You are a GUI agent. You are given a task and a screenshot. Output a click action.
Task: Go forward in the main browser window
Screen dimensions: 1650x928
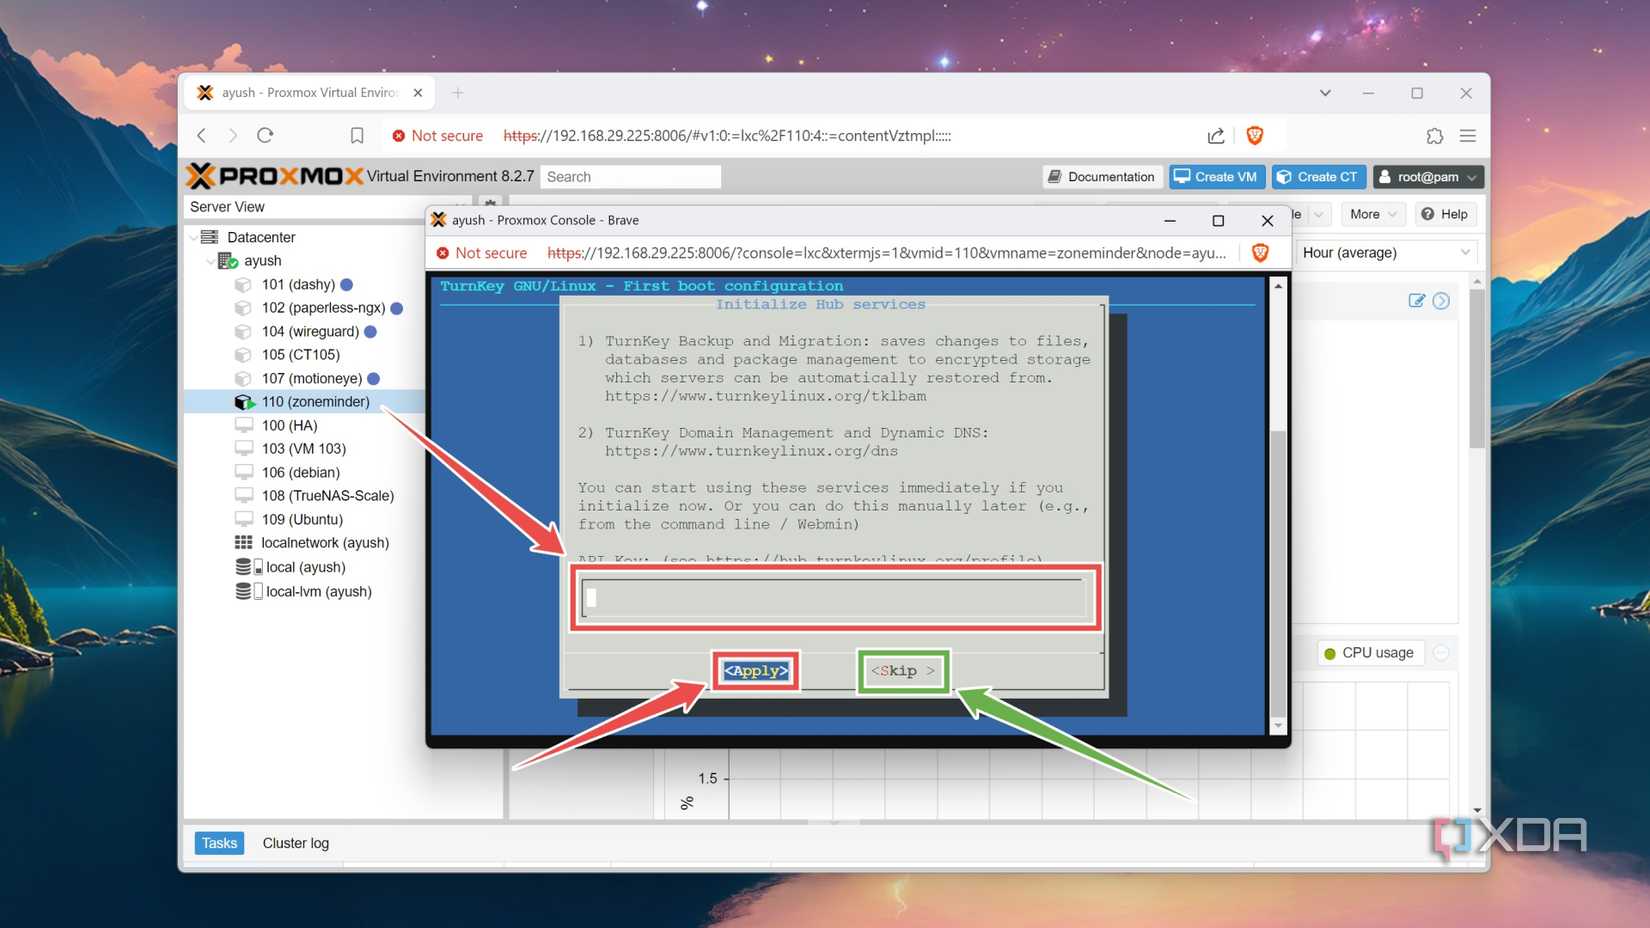tap(233, 135)
